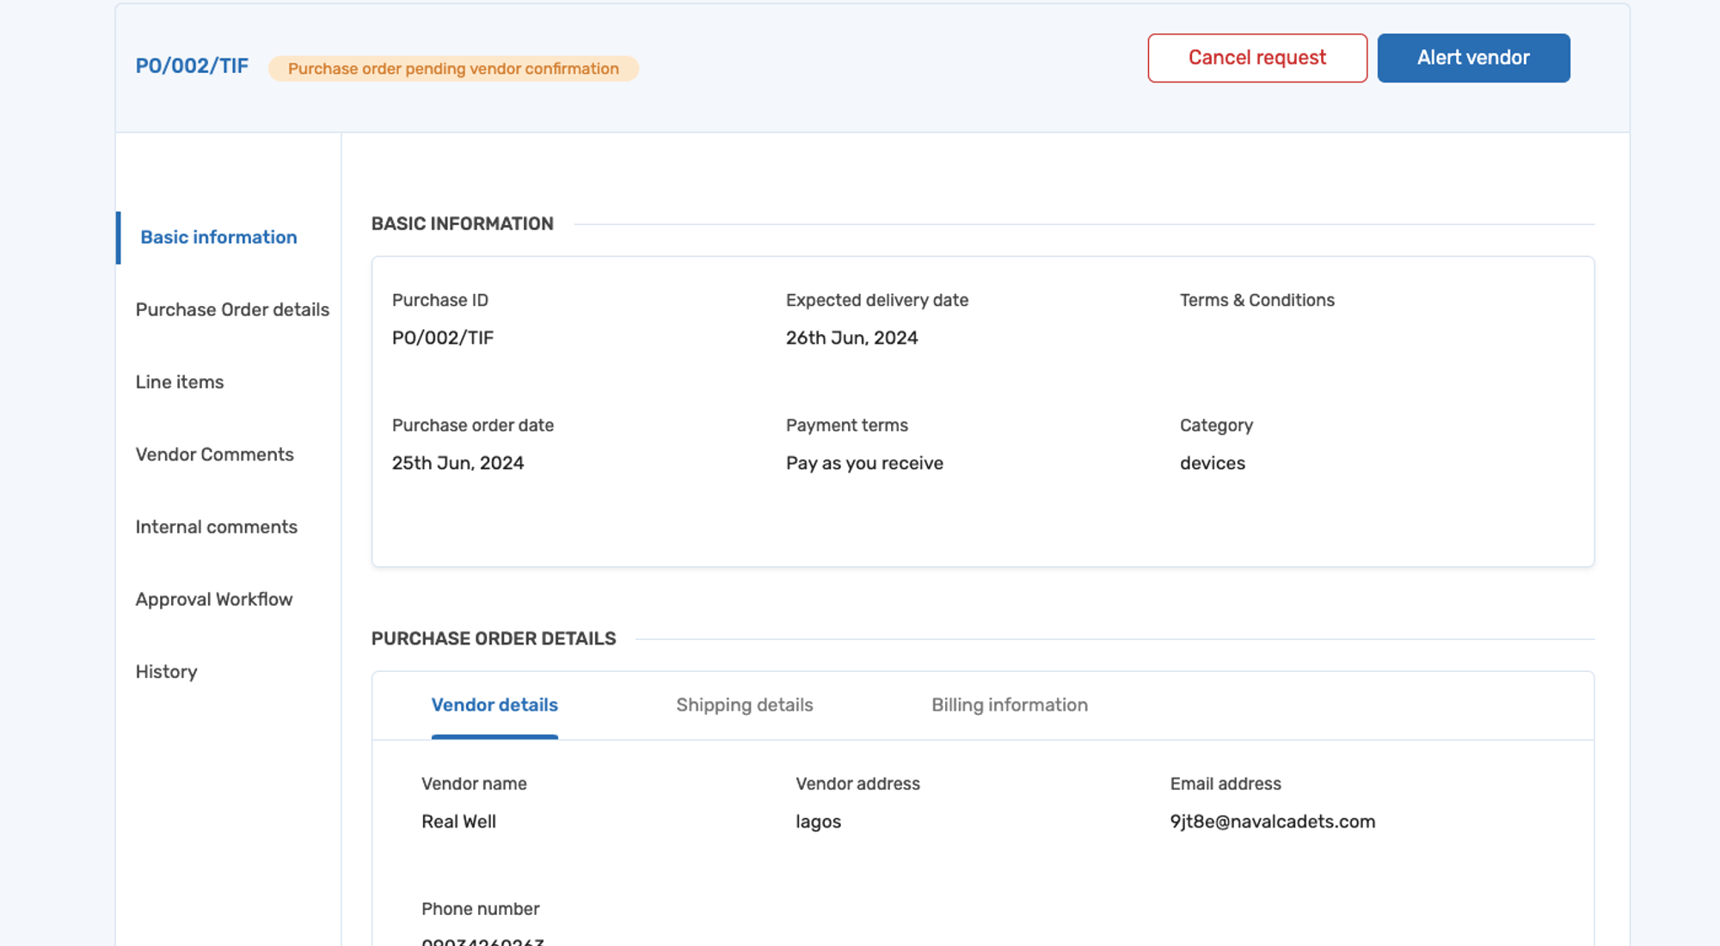Click the vendor email 9jt8e@navalcadets.com
The height and width of the screenshot is (946, 1720).
pos(1272,821)
